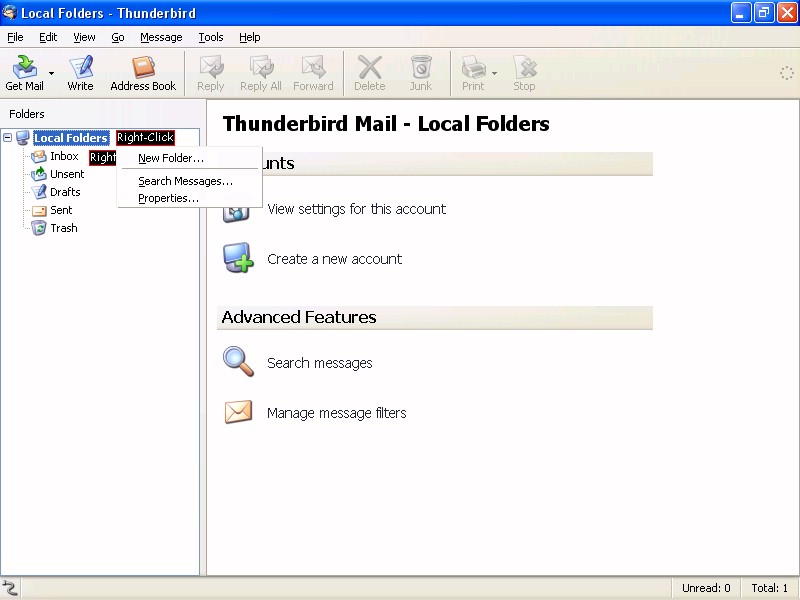
Task: Open the Search messages link
Action: coord(320,363)
